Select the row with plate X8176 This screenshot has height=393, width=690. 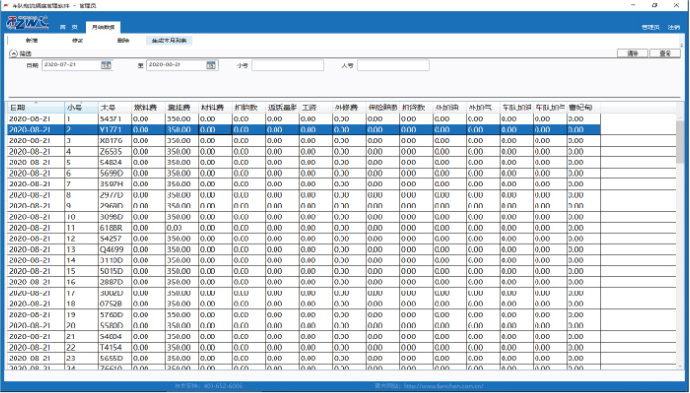(304, 141)
